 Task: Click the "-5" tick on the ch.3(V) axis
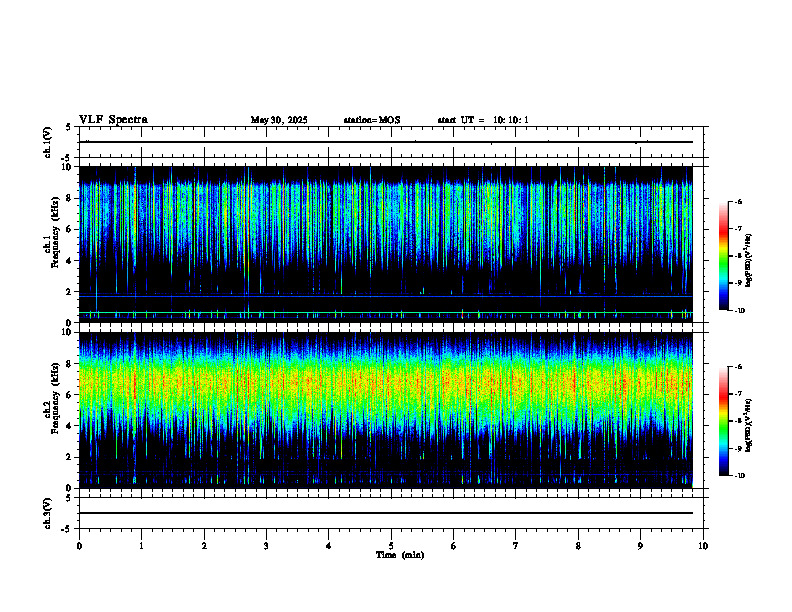[x=68, y=529]
